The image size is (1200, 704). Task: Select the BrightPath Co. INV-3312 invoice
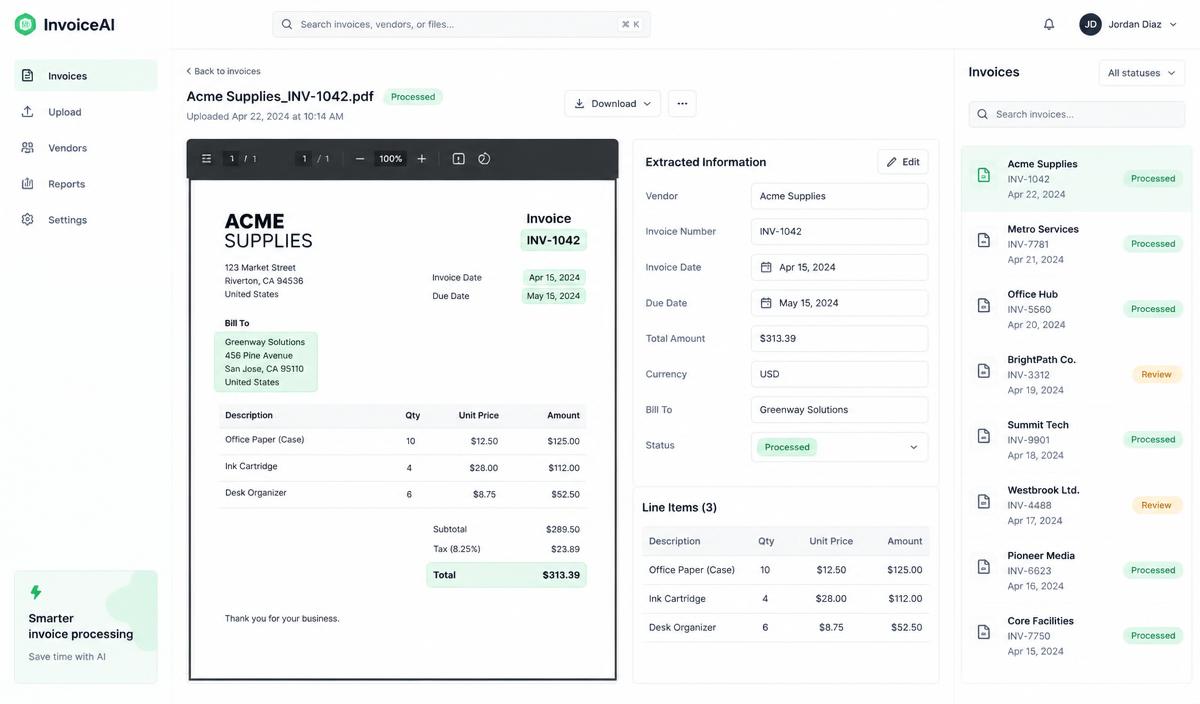1077,375
